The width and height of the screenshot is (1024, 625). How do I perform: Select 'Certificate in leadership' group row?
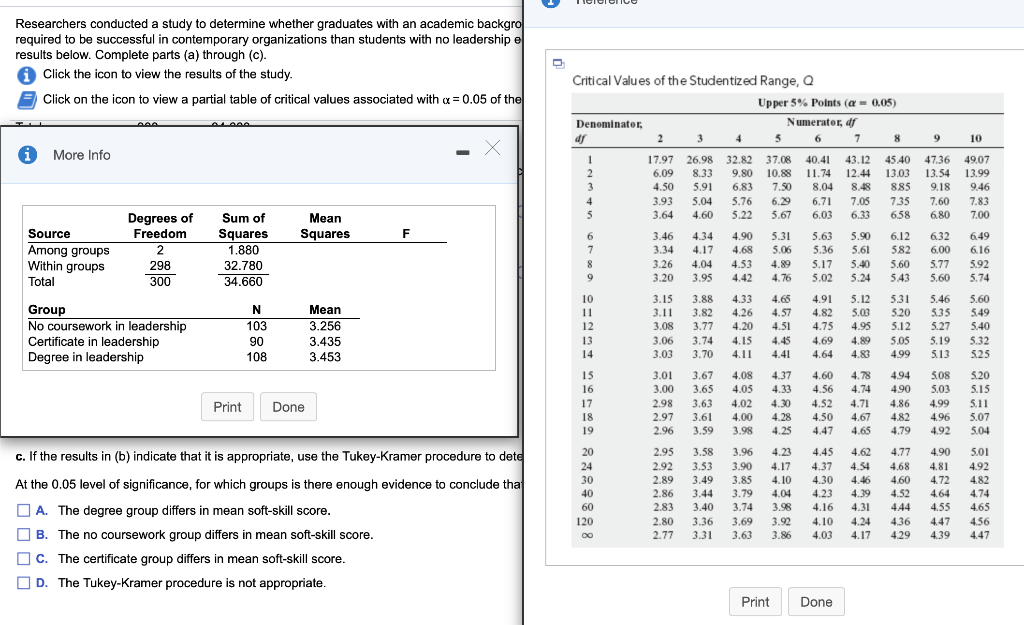pyautogui.click(x=93, y=342)
